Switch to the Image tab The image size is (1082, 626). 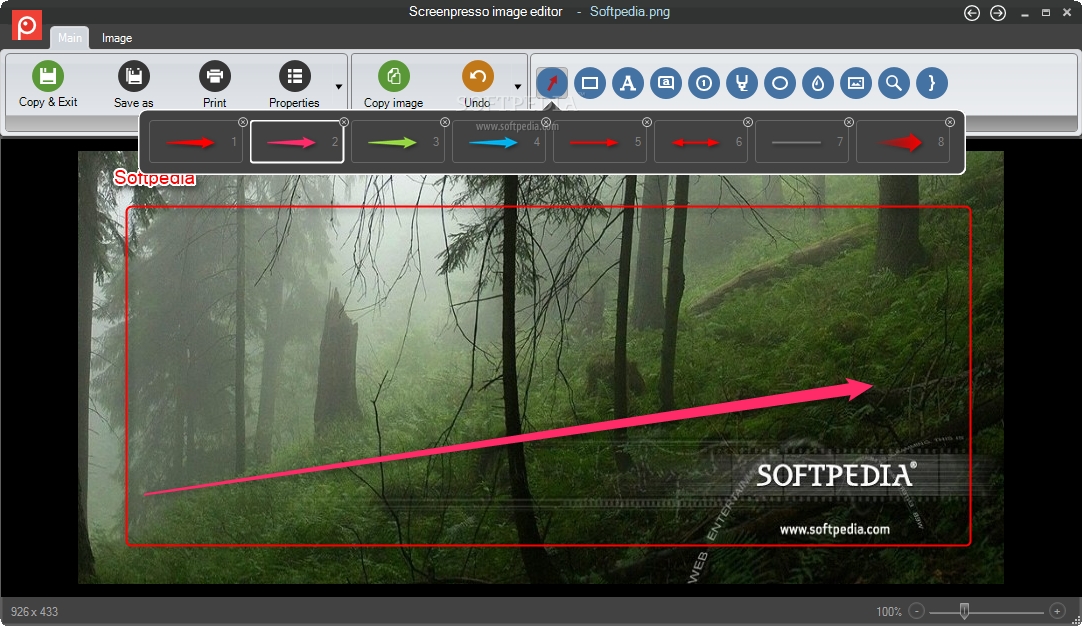tap(117, 38)
